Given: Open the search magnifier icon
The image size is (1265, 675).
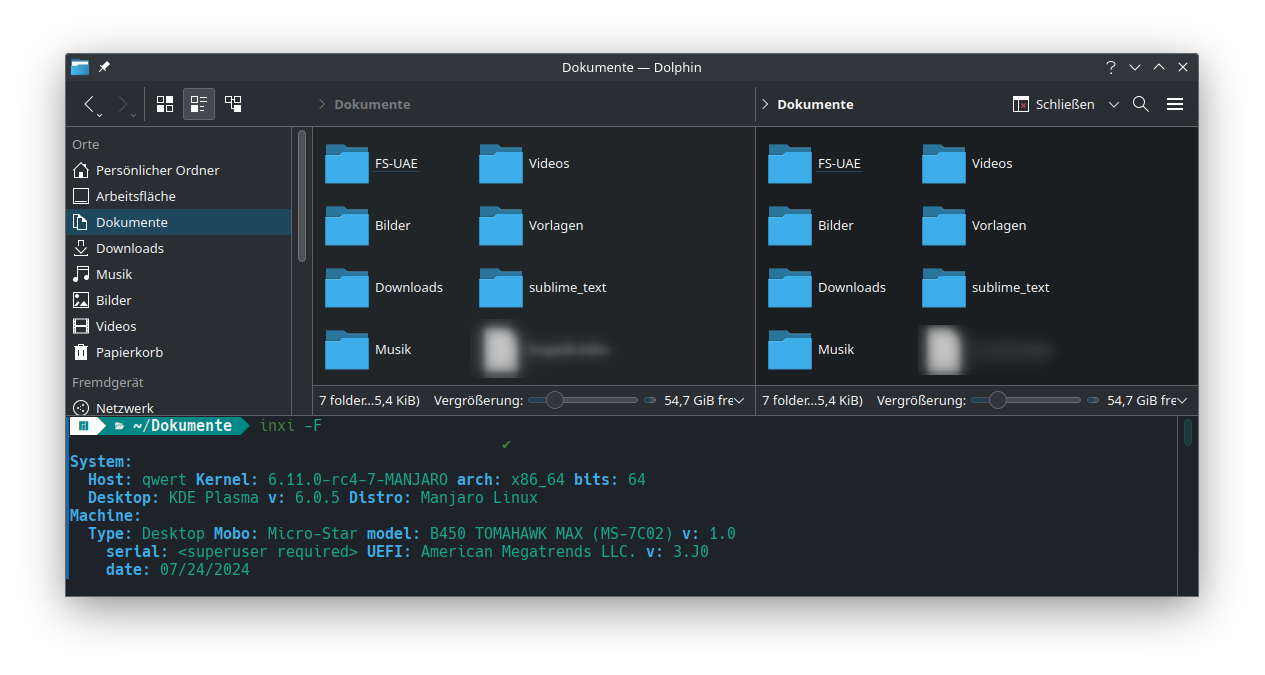Looking at the screenshot, I should [1141, 104].
